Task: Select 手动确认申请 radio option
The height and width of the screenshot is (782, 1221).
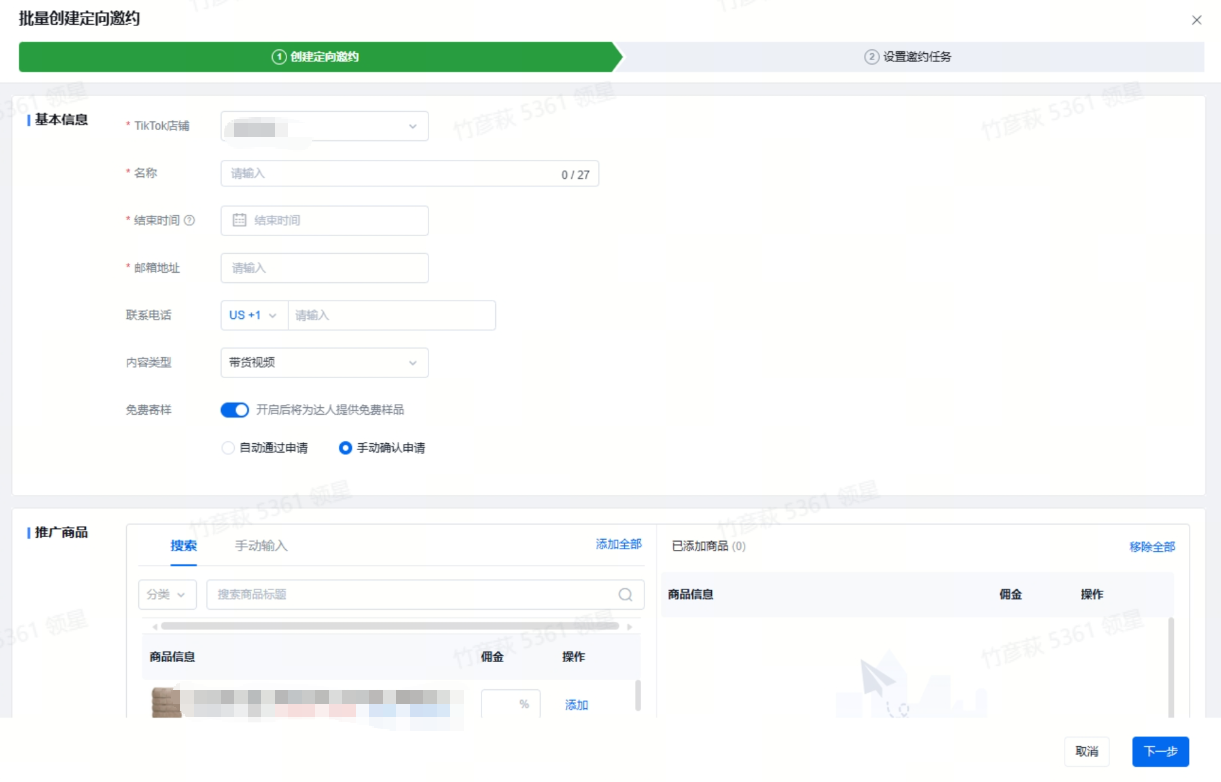Action: pos(345,448)
